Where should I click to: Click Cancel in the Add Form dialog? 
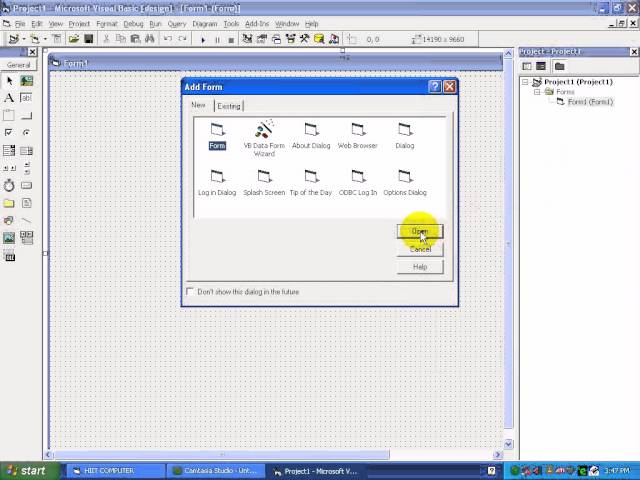tap(420, 249)
